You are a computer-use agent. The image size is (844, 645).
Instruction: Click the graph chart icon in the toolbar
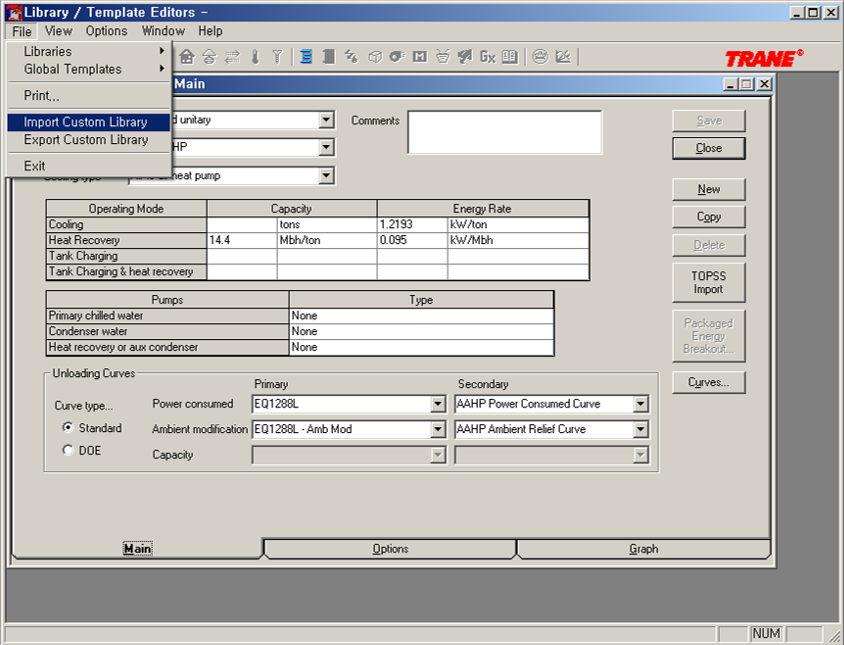(x=563, y=57)
